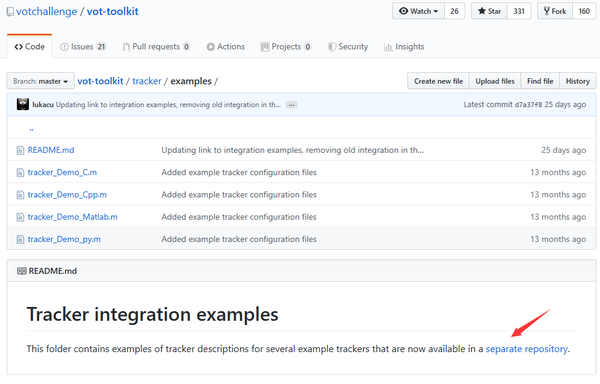This screenshot has height=384, width=600.
Task: Open latest commit message link
Action: [x=168, y=104]
